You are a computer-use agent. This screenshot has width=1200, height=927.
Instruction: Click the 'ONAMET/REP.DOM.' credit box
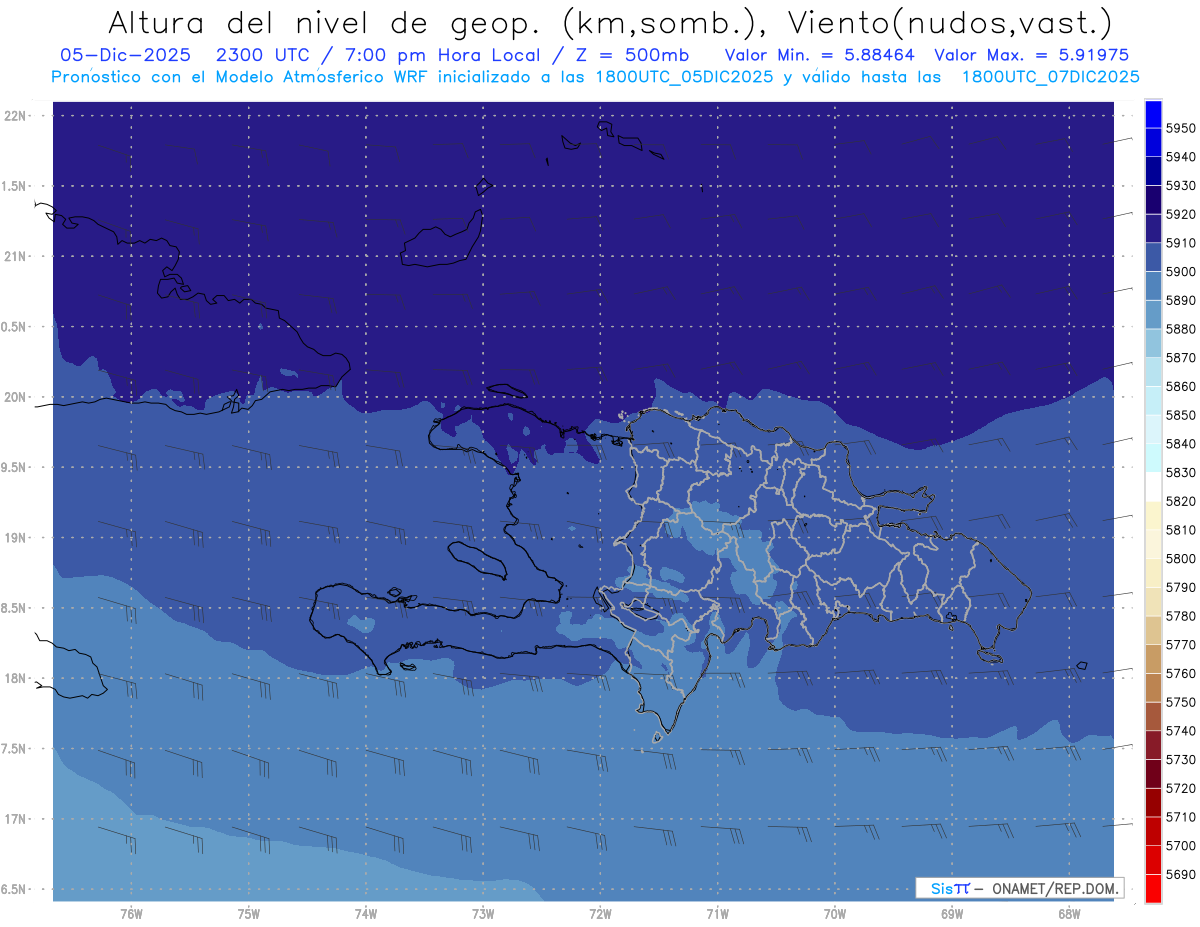(x=1019, y=888)
